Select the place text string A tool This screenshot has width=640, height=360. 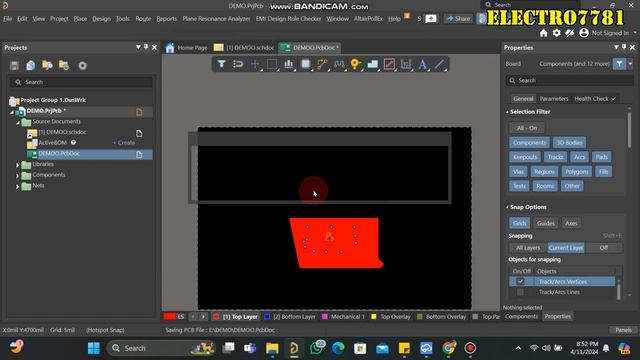click(x=423, y=64)
